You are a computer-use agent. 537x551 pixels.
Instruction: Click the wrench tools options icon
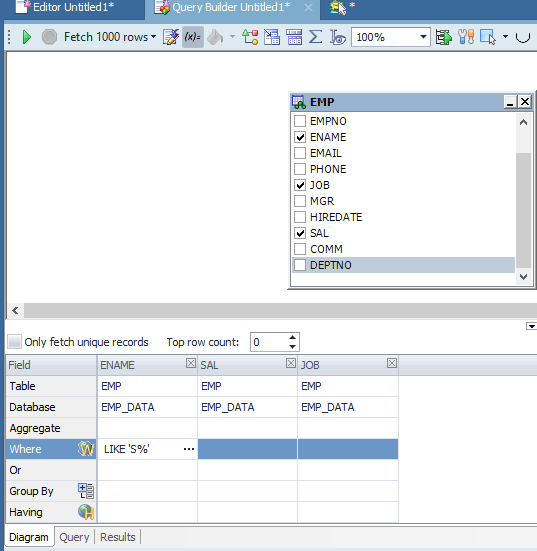click(466, 37)
